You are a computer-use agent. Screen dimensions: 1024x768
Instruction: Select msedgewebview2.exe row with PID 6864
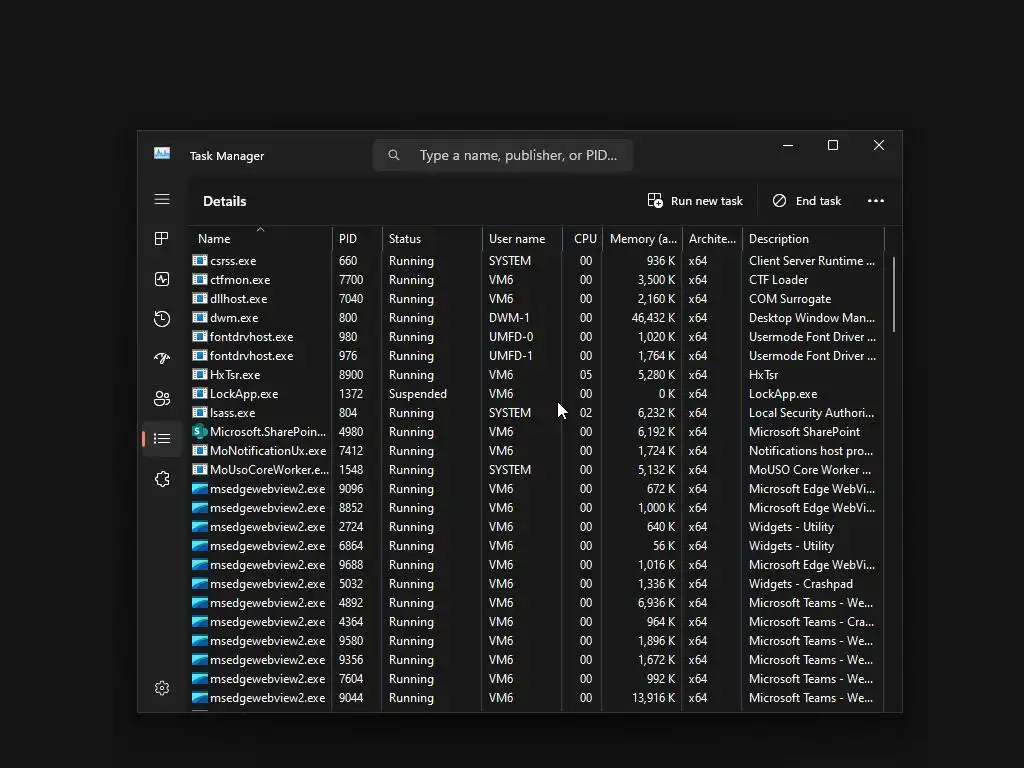tap(537, 545)
